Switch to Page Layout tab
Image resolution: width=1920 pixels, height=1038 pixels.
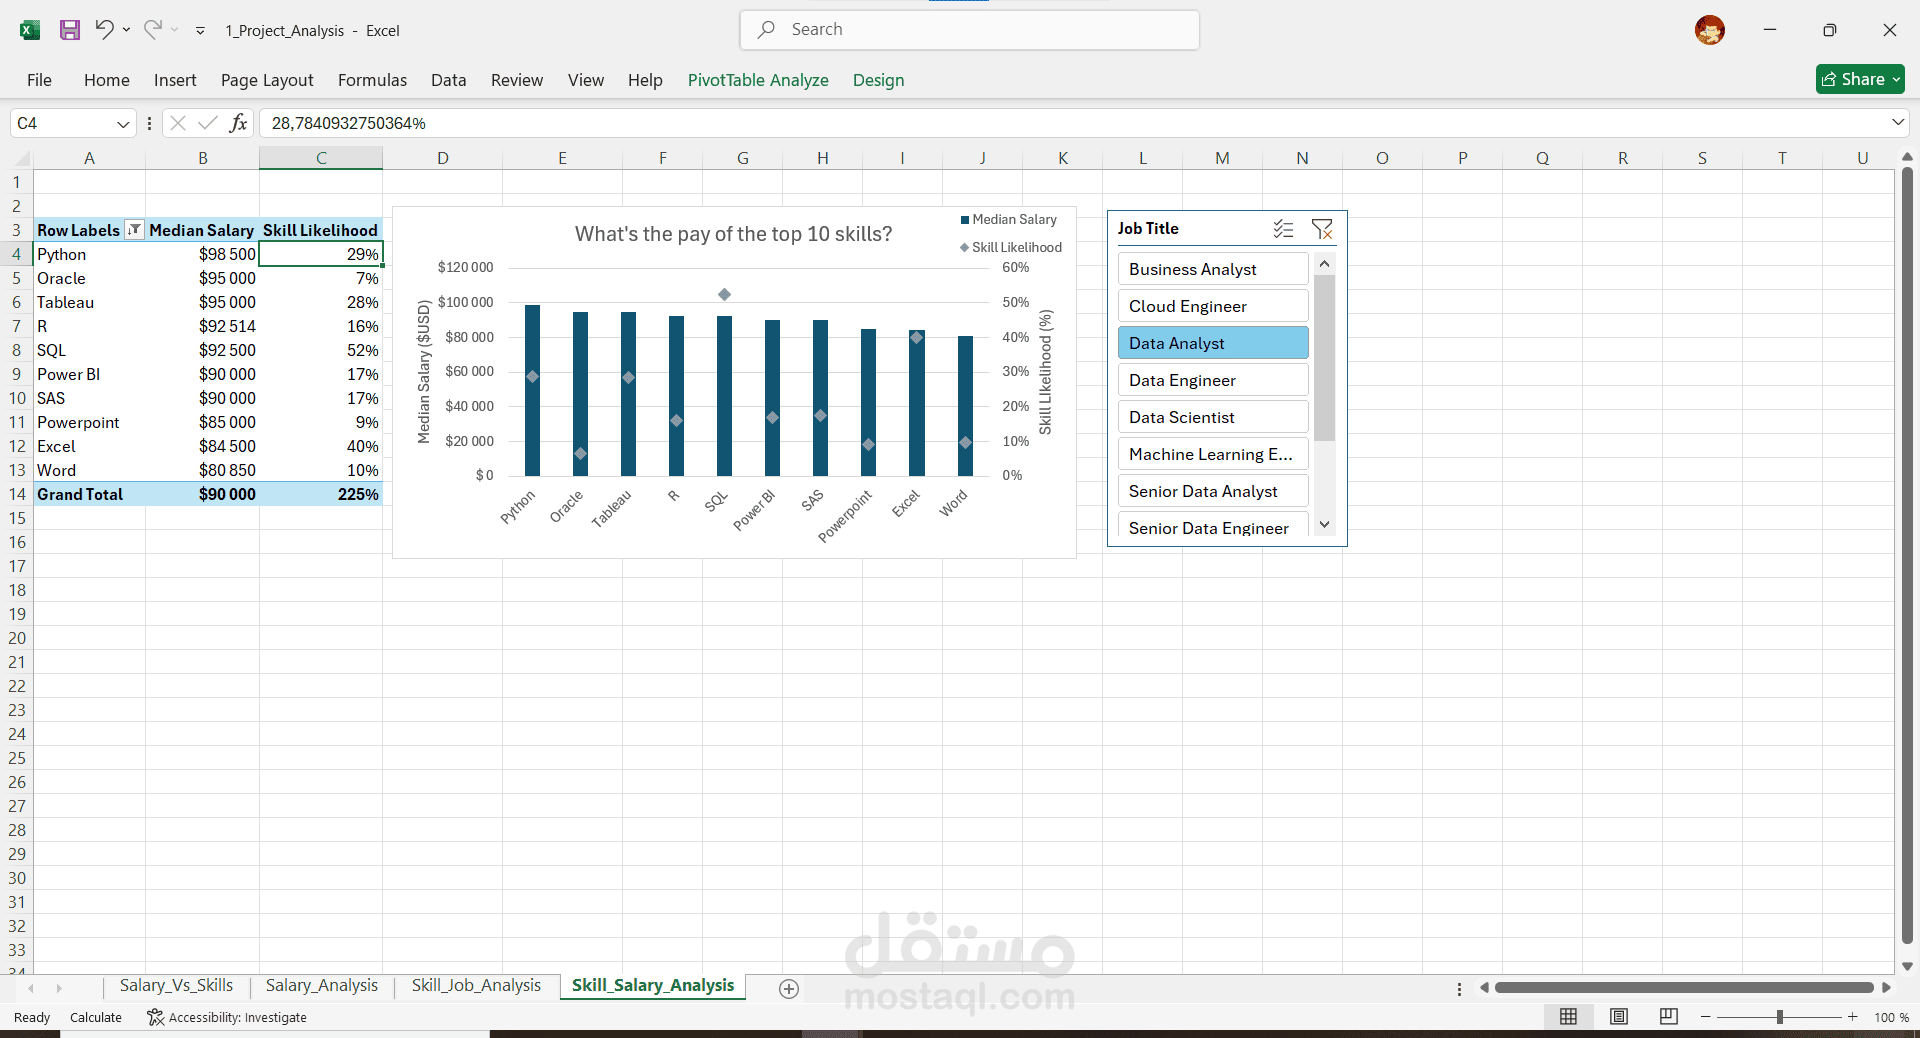click(x=267, y=80)
